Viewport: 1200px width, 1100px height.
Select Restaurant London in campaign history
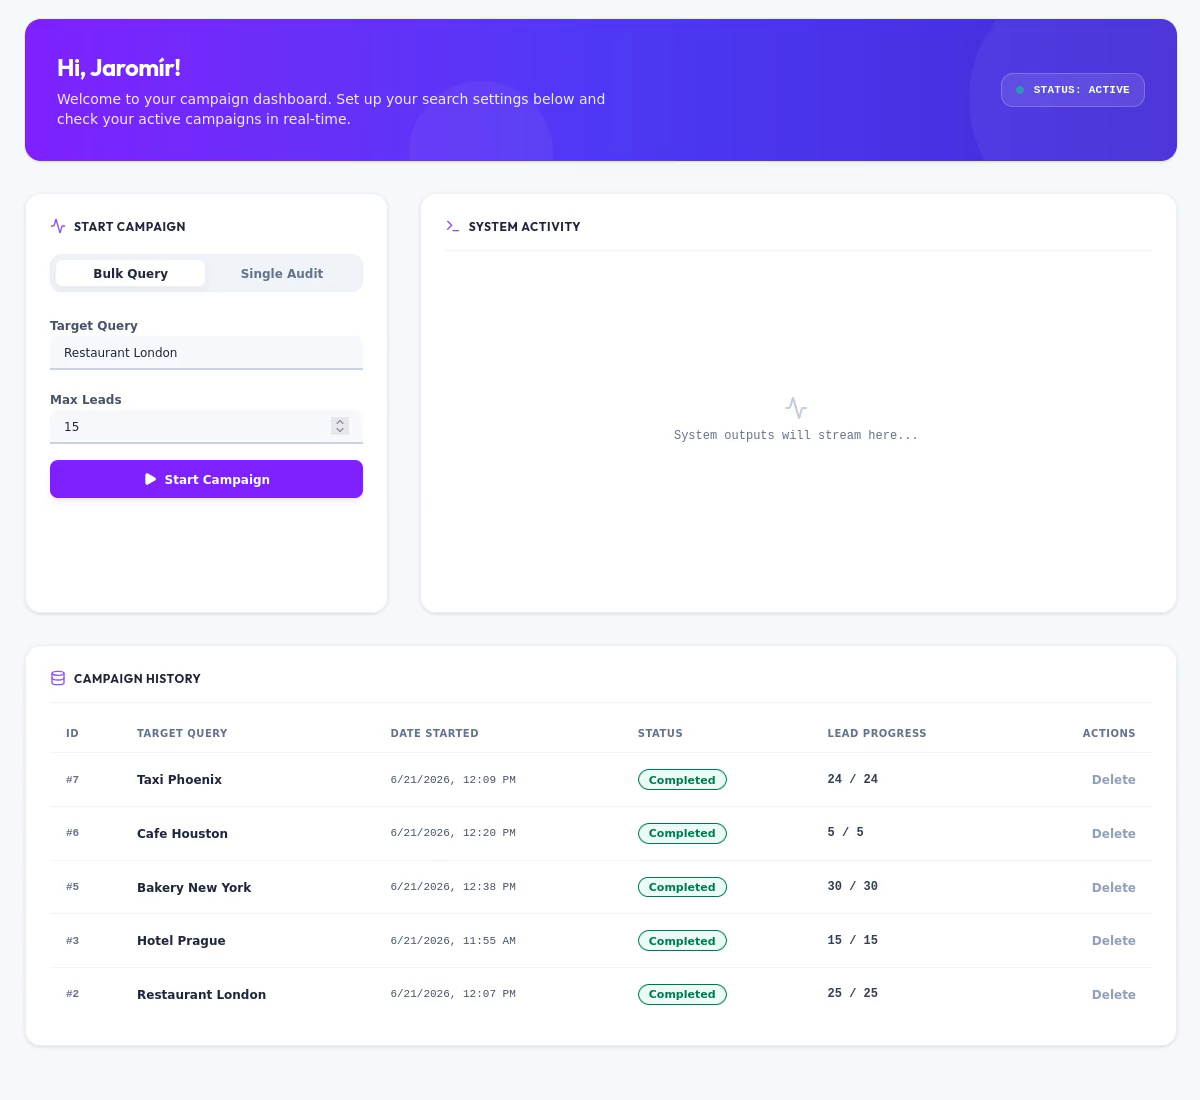(201, 995)
